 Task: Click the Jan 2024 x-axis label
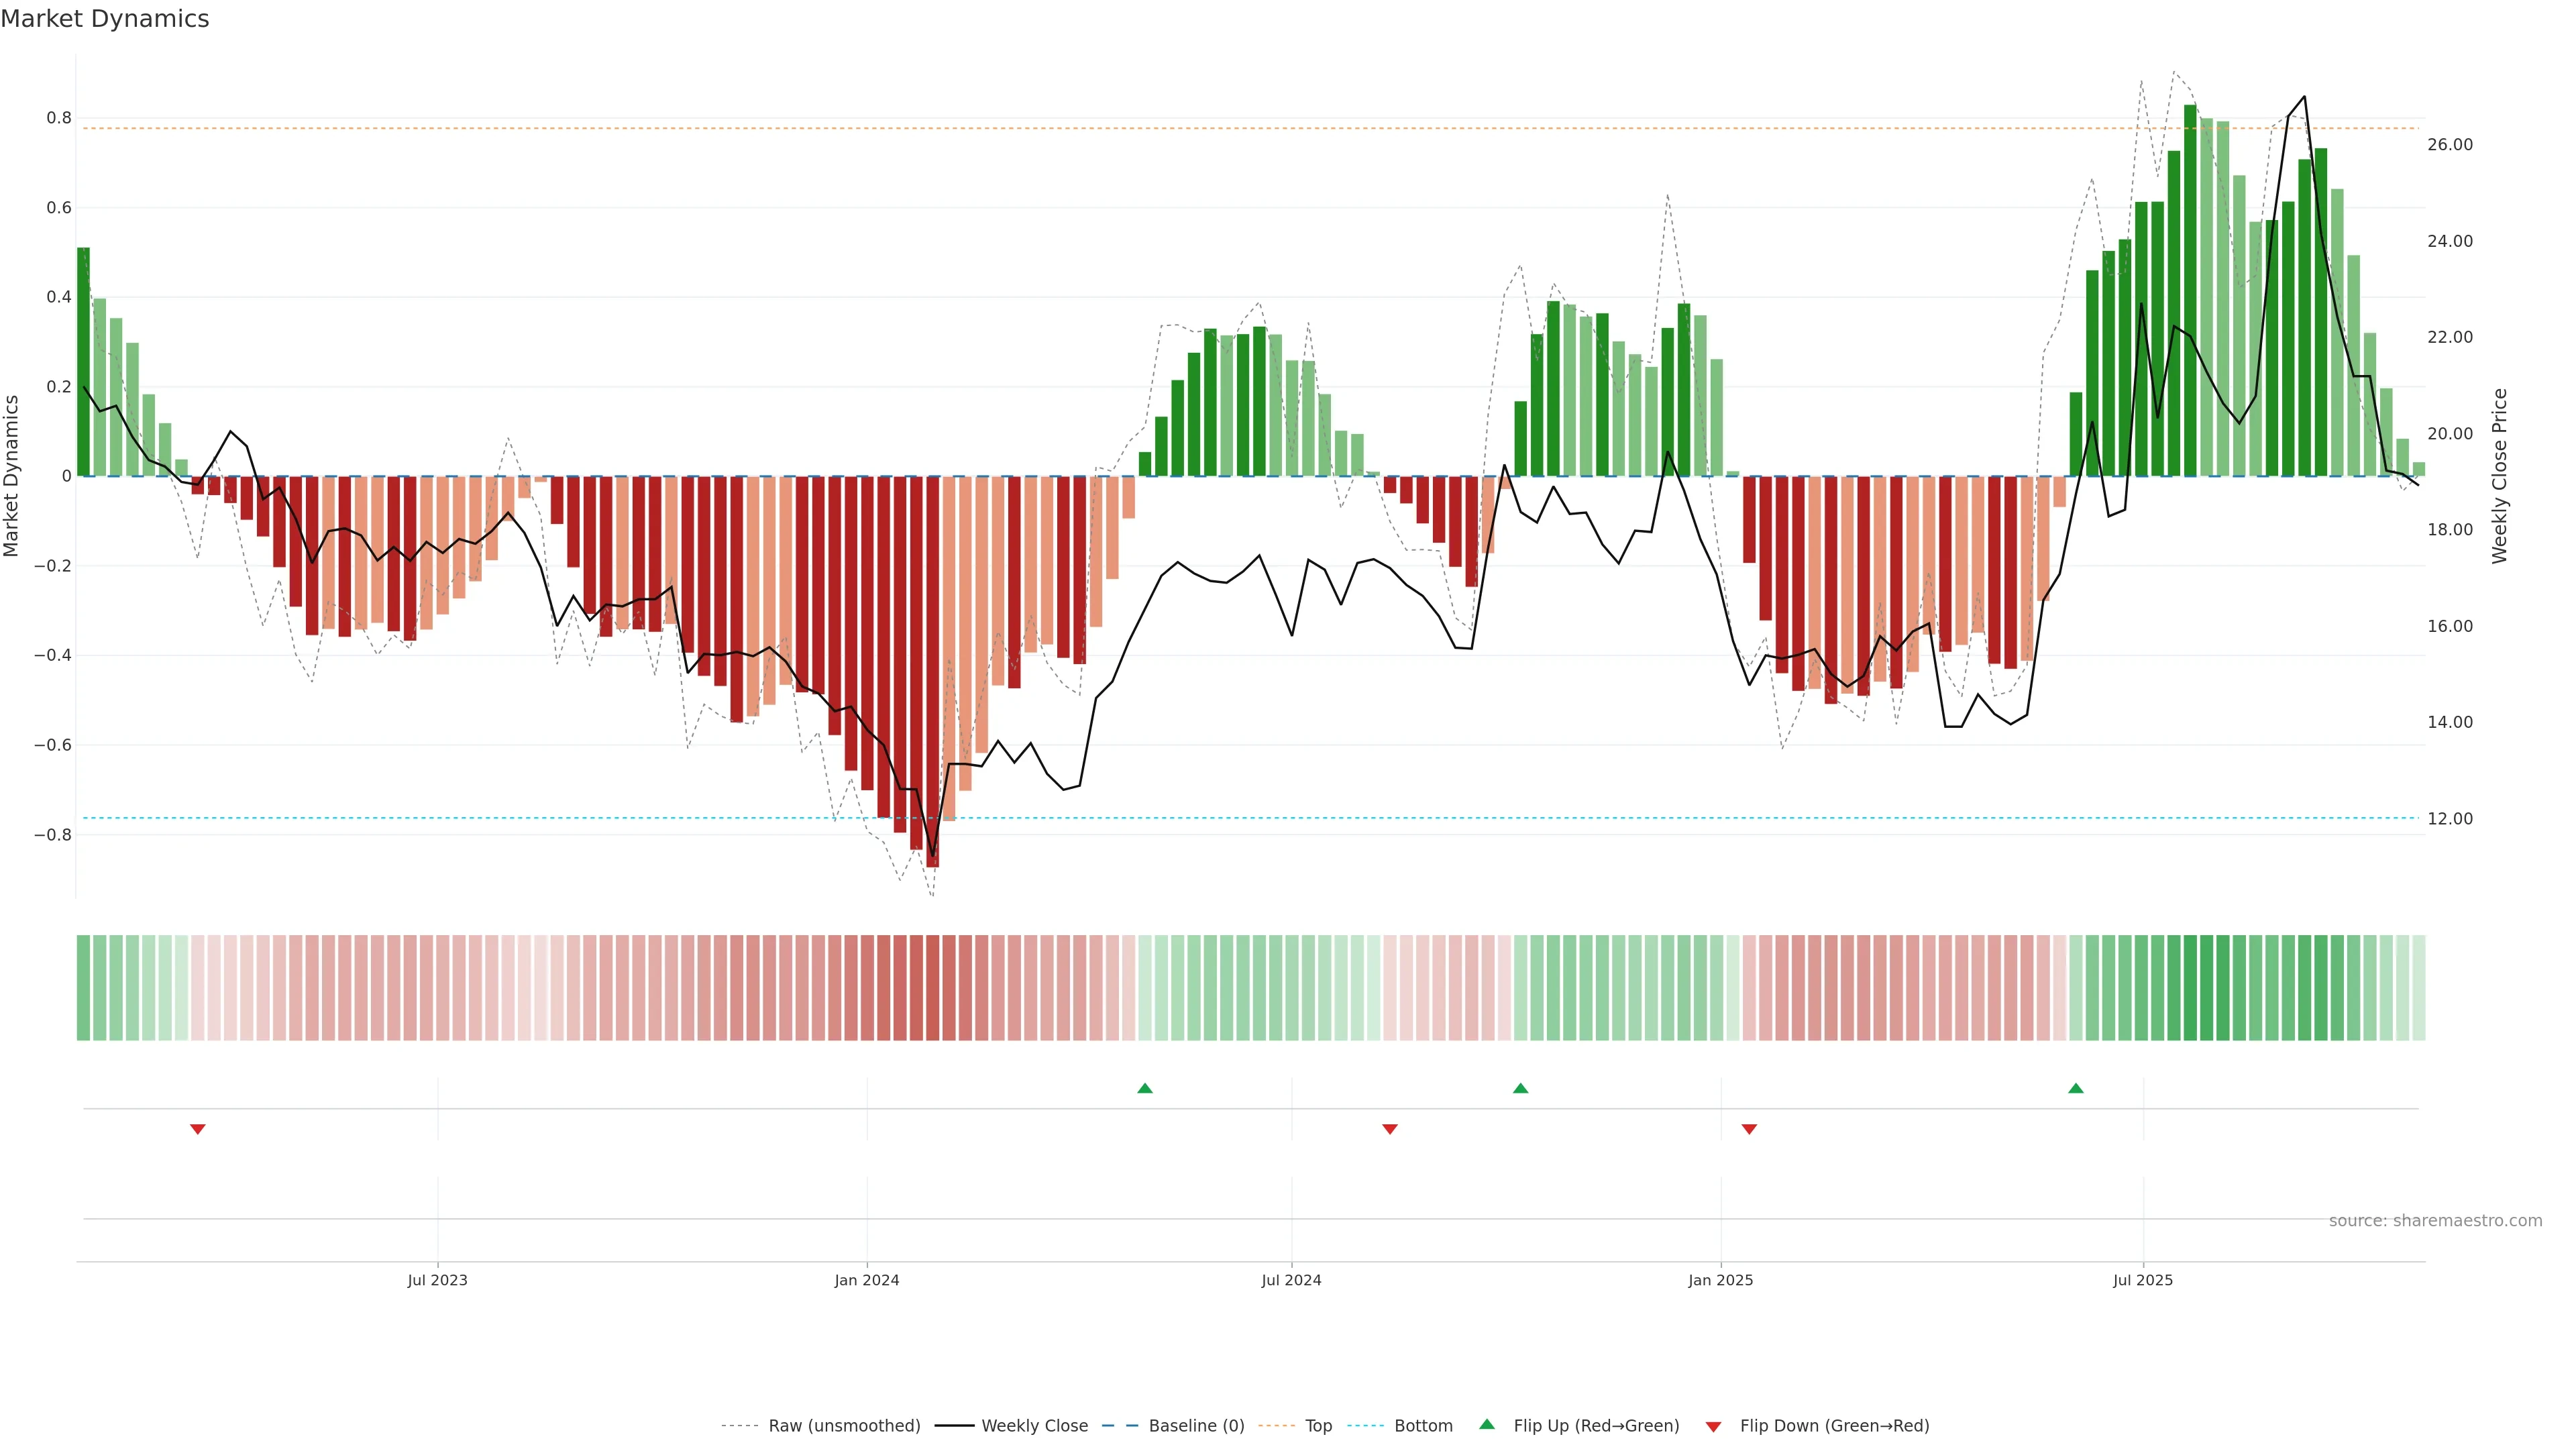tap(866, 1280)
